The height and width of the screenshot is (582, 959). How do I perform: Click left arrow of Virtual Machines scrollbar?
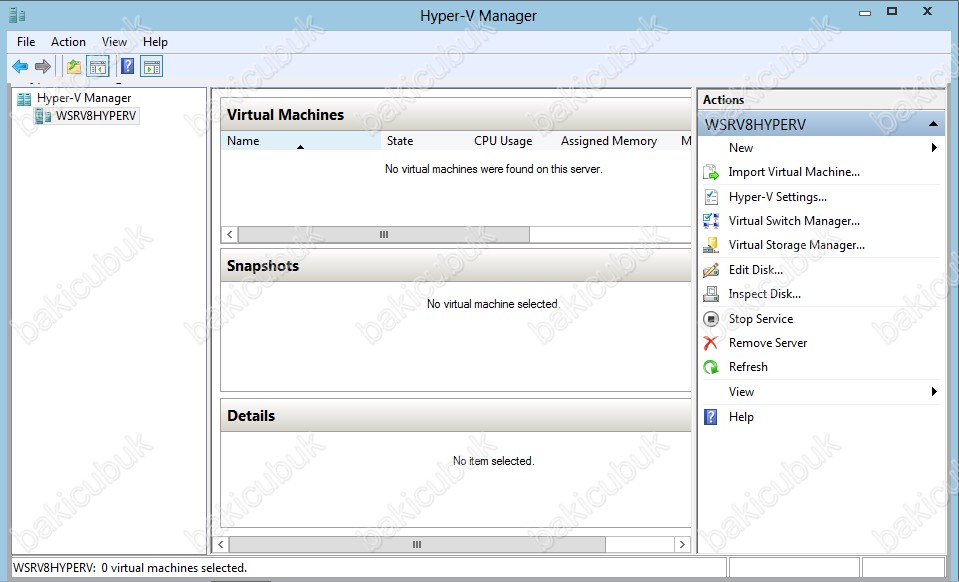pyautogui.click(x=229, y=234)
